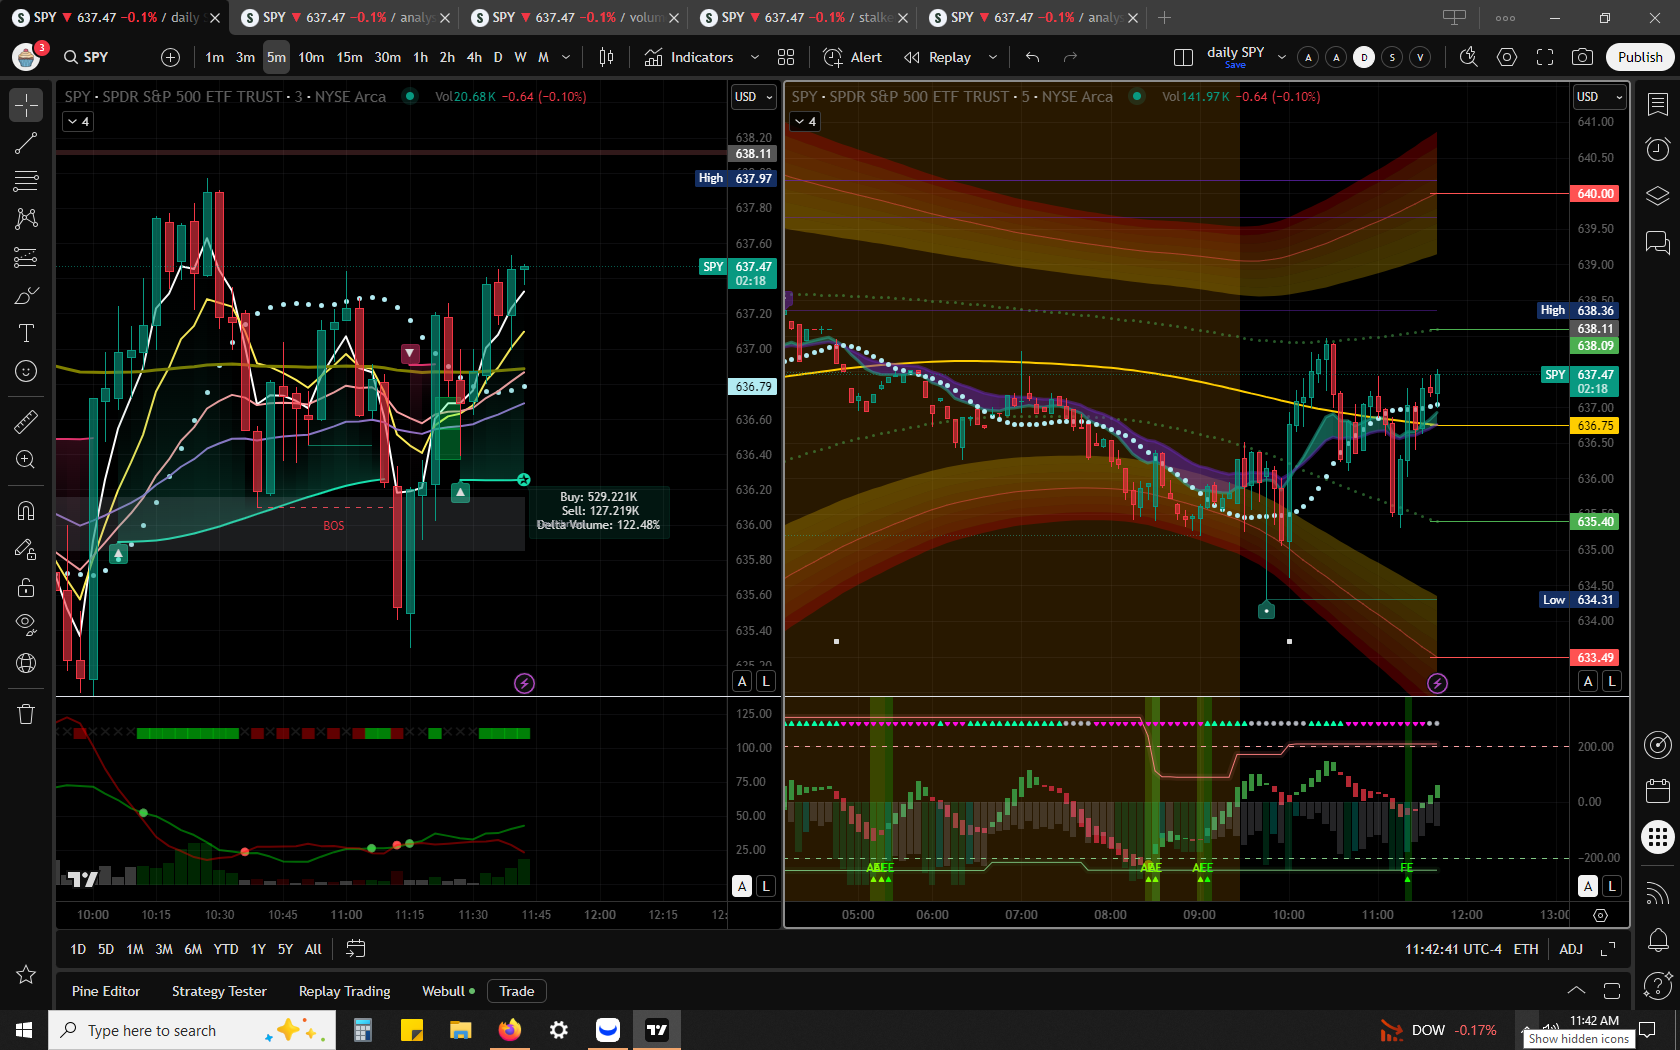Open the Strategy Tester tab
Screen dimensions: 1680x1050
pos(219,991)
